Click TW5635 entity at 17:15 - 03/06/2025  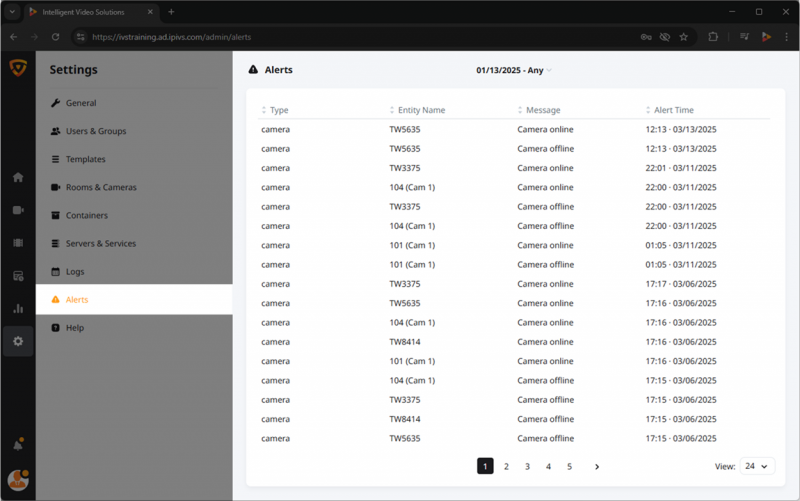405,439
